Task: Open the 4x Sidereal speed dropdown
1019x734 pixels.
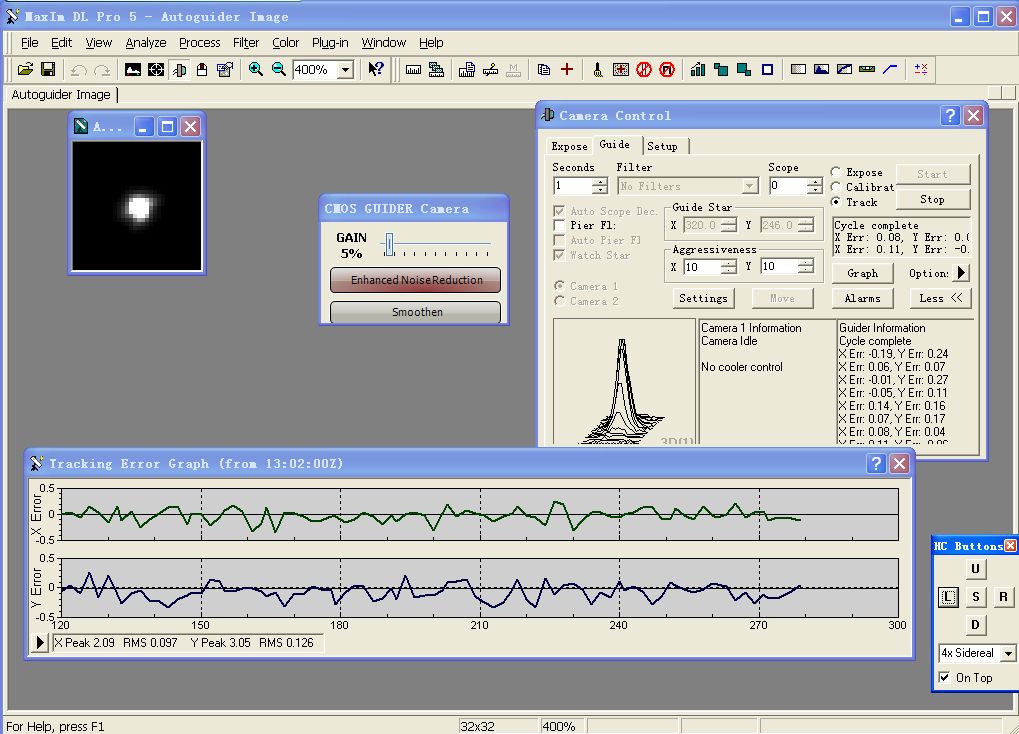Action: coord(1008,653)
